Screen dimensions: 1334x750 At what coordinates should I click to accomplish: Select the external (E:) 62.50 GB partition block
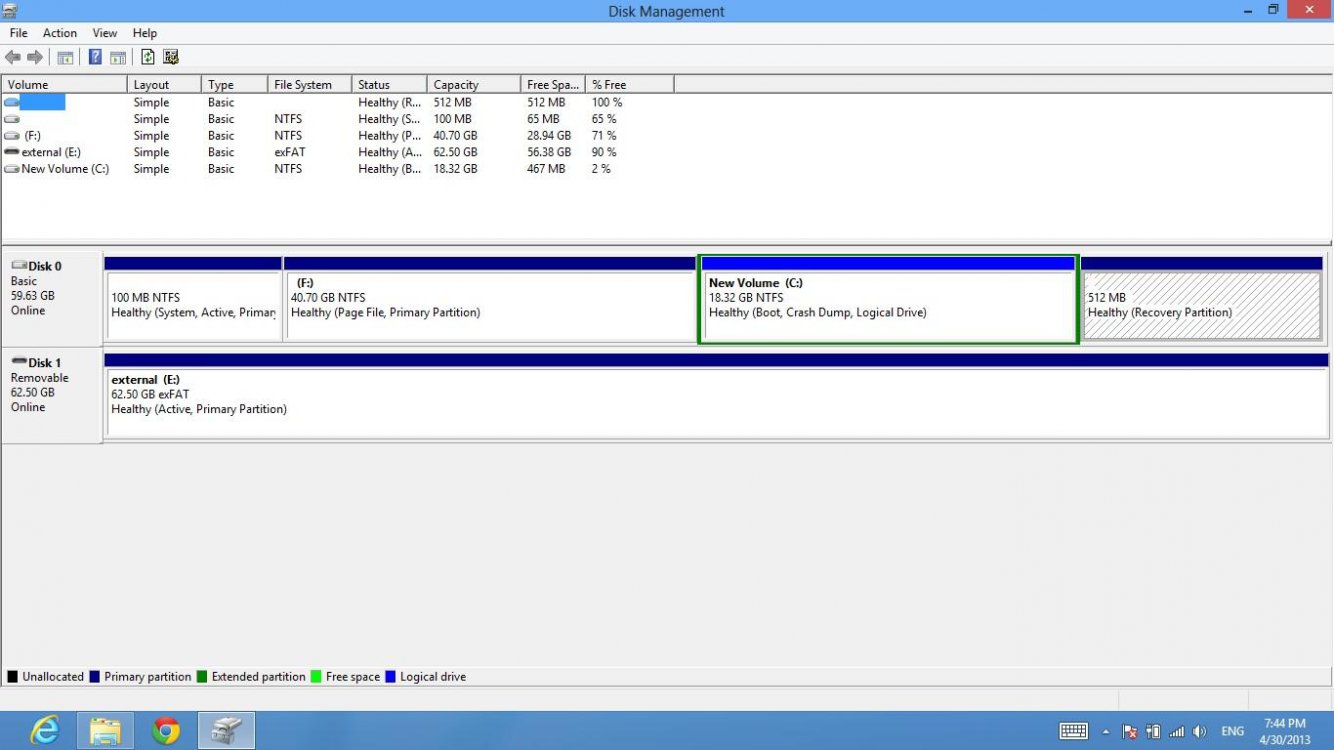point(716,395)
